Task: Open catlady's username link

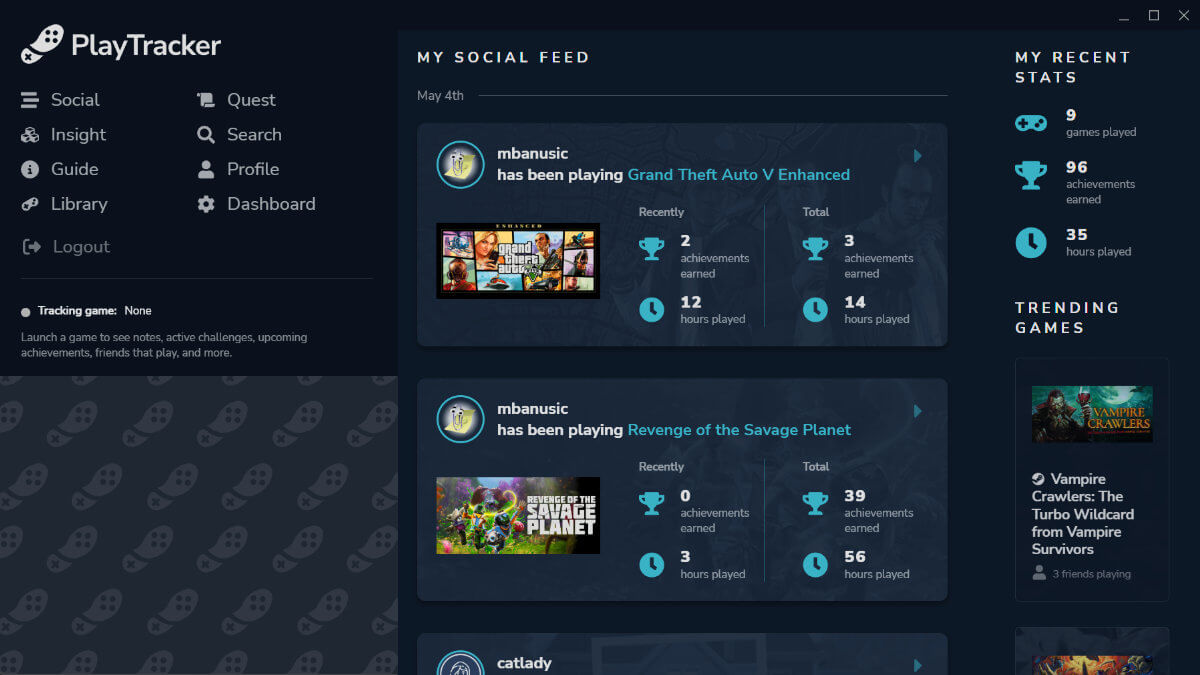Action: pyautogui.click(x=524, y=663)
